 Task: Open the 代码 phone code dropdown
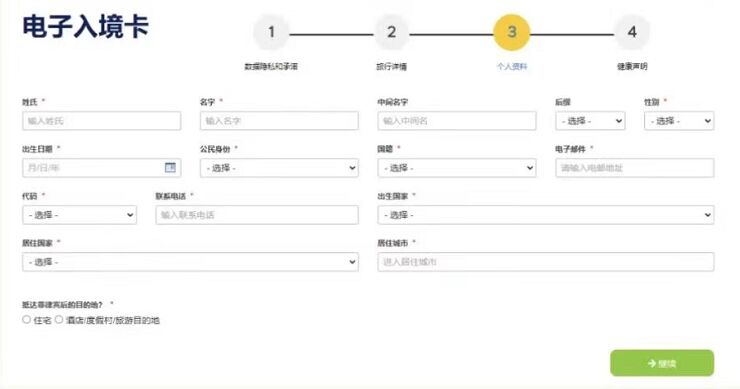79,215
